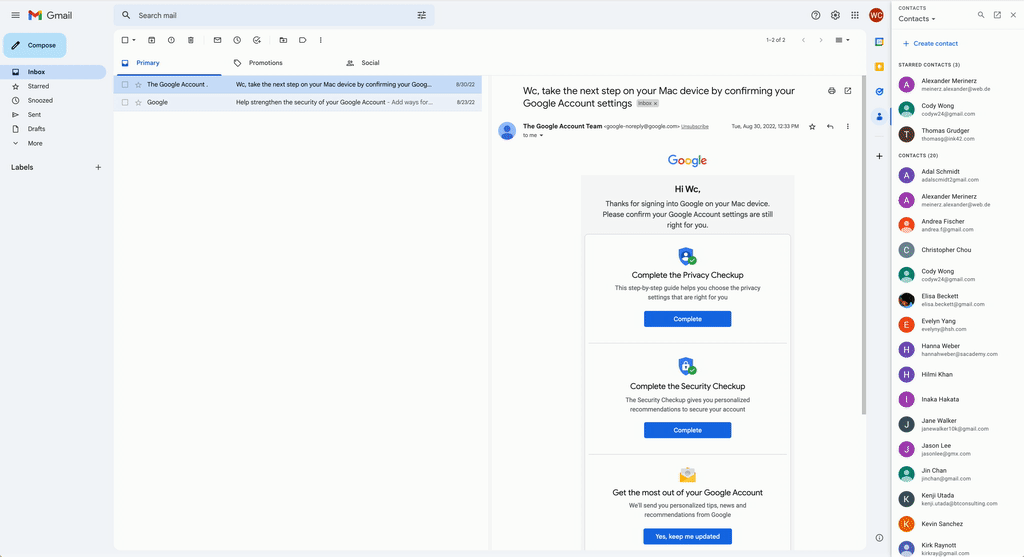Viewport: 1024px width, 557px height.
Task: Star the open message in header
Action: coord(812,127)
